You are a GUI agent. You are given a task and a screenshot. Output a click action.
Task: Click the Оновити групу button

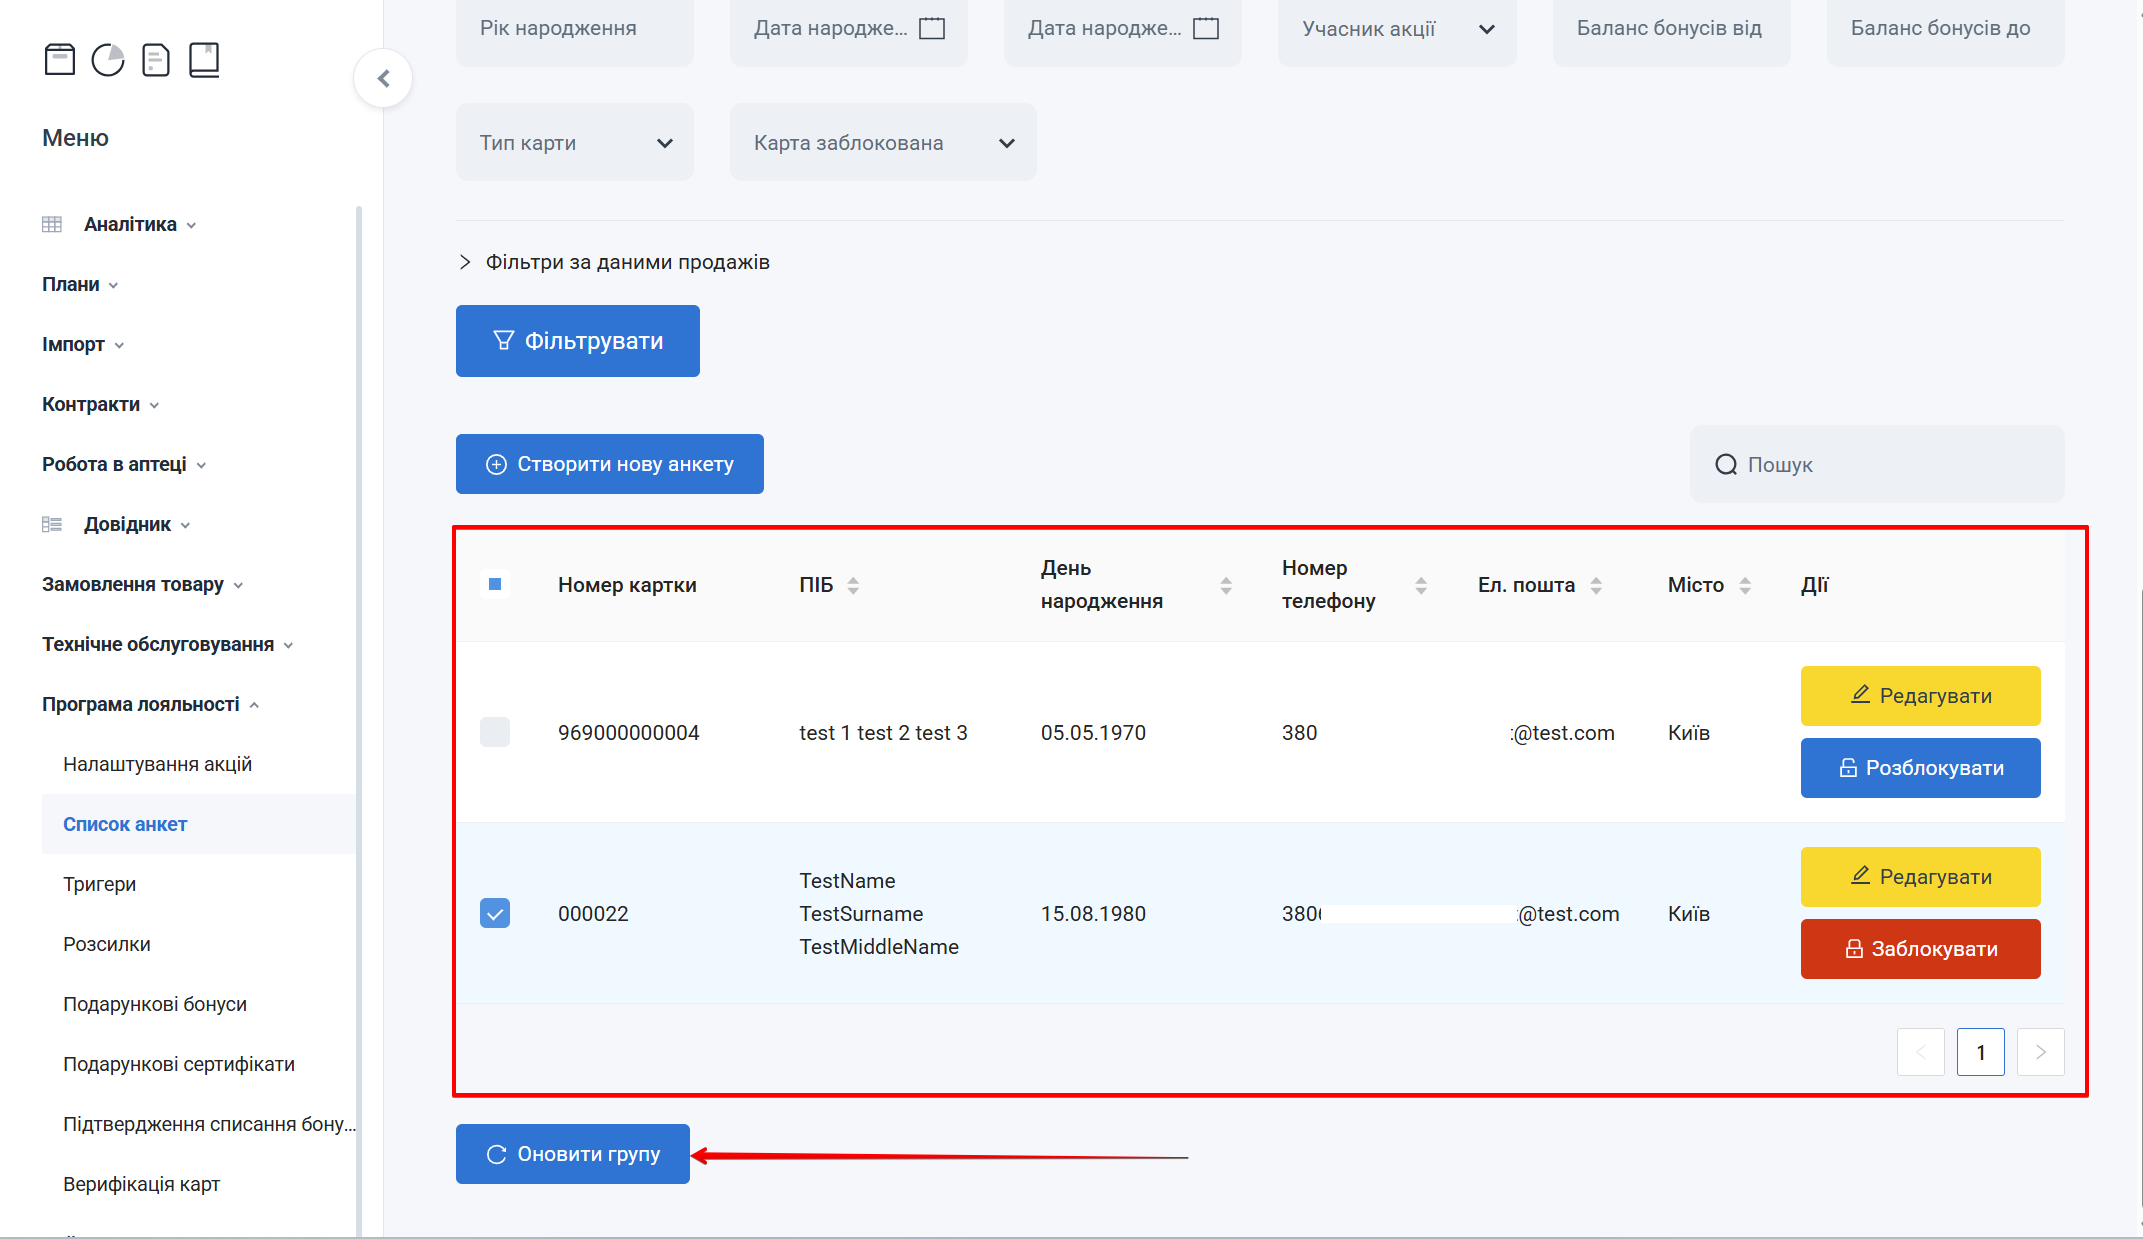(573, 1154)
